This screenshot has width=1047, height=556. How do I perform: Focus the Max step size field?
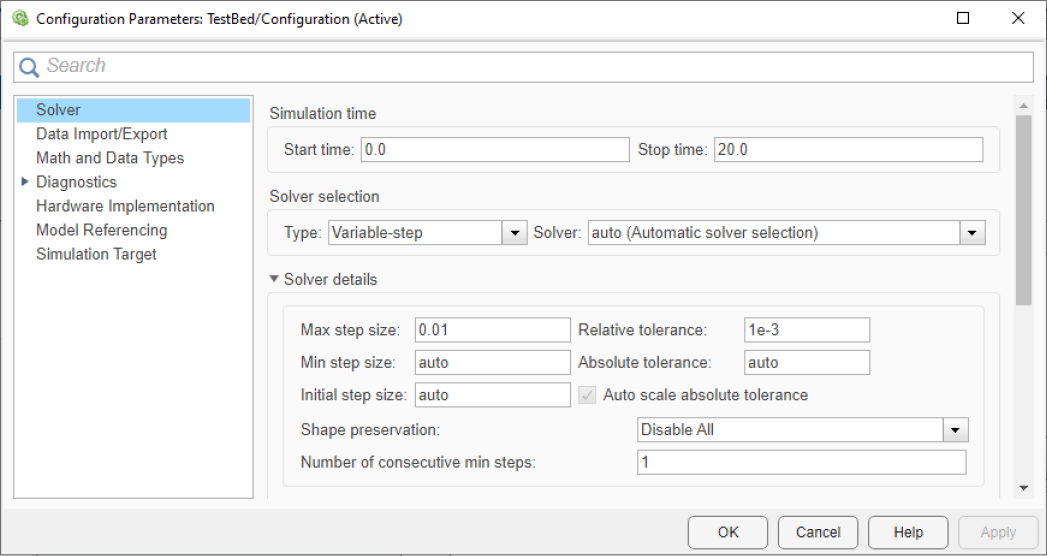[x=492, y=330]
